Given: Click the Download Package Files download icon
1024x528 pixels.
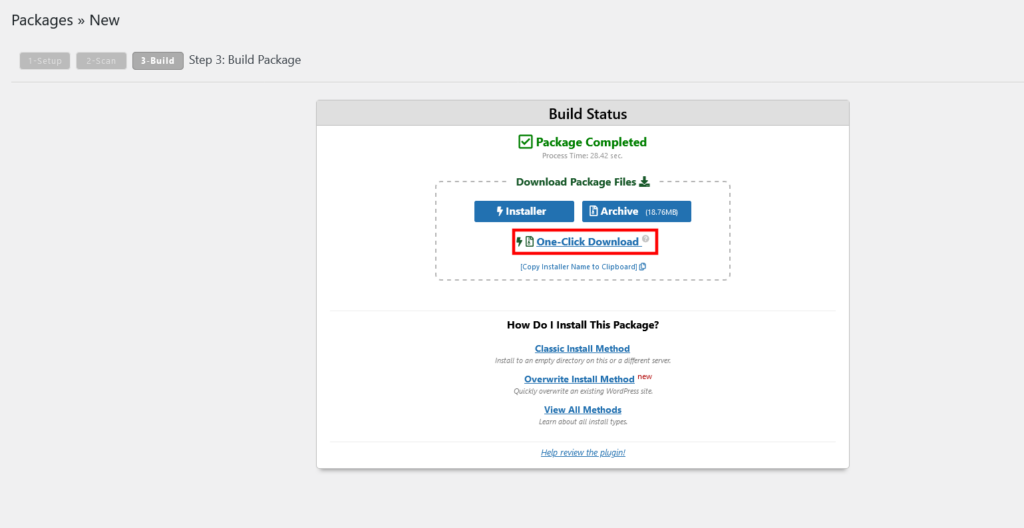Looking at the screenshot, I should tap(644, 182).
